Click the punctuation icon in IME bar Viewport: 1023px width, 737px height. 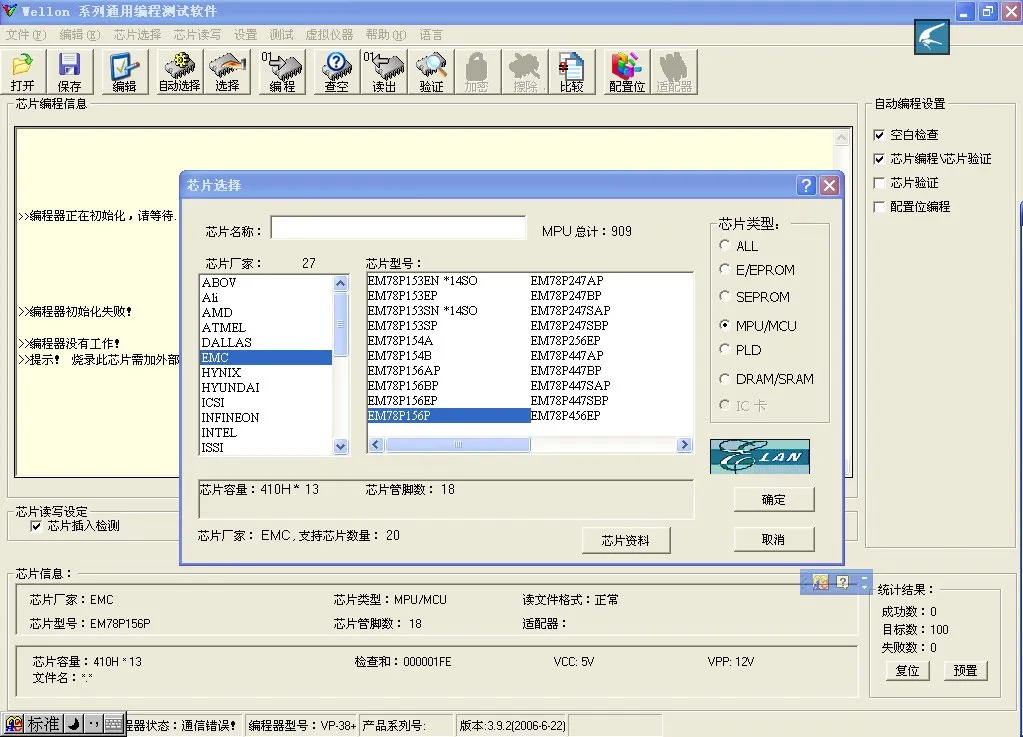(x=93, y=724)
